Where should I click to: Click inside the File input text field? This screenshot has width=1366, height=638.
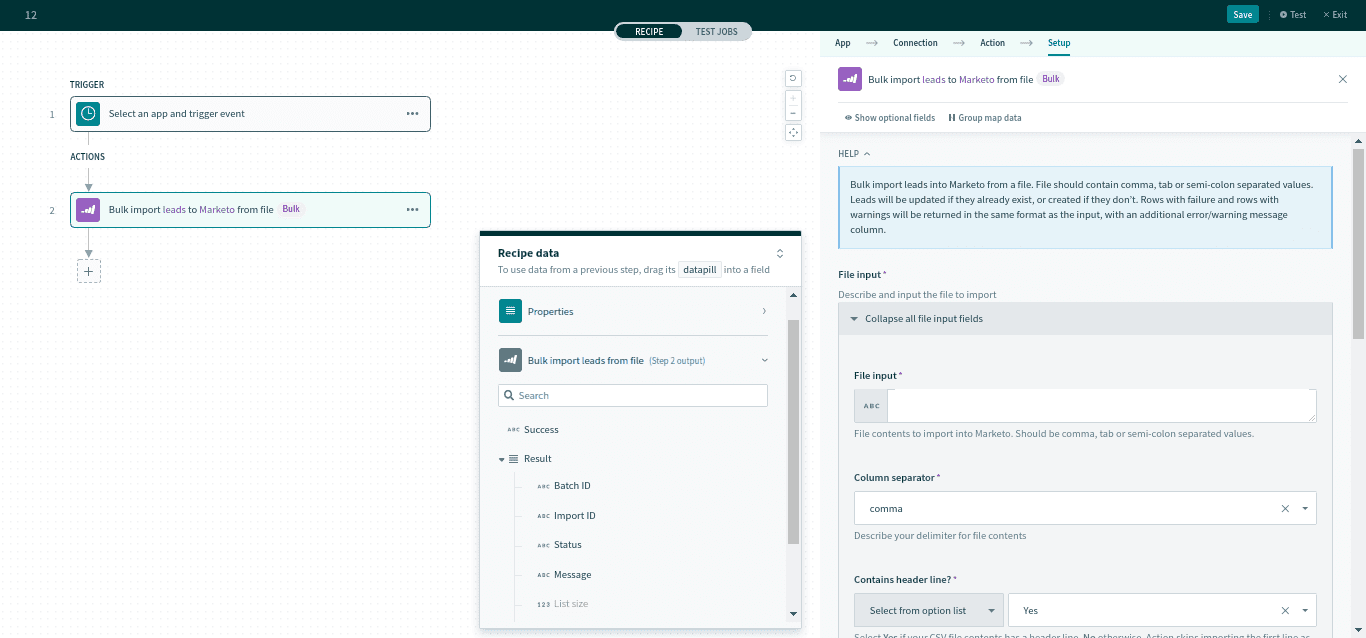1100,405
